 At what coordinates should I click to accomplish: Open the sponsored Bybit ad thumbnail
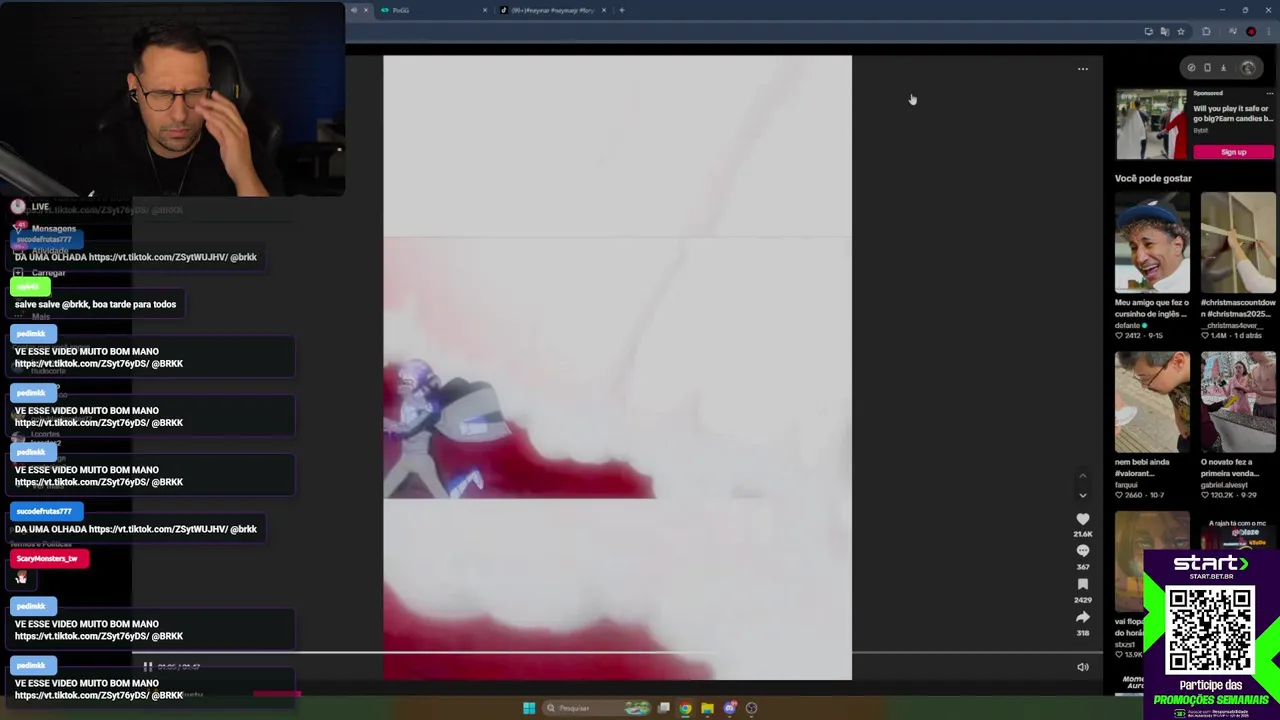[x=1151, y=125]
